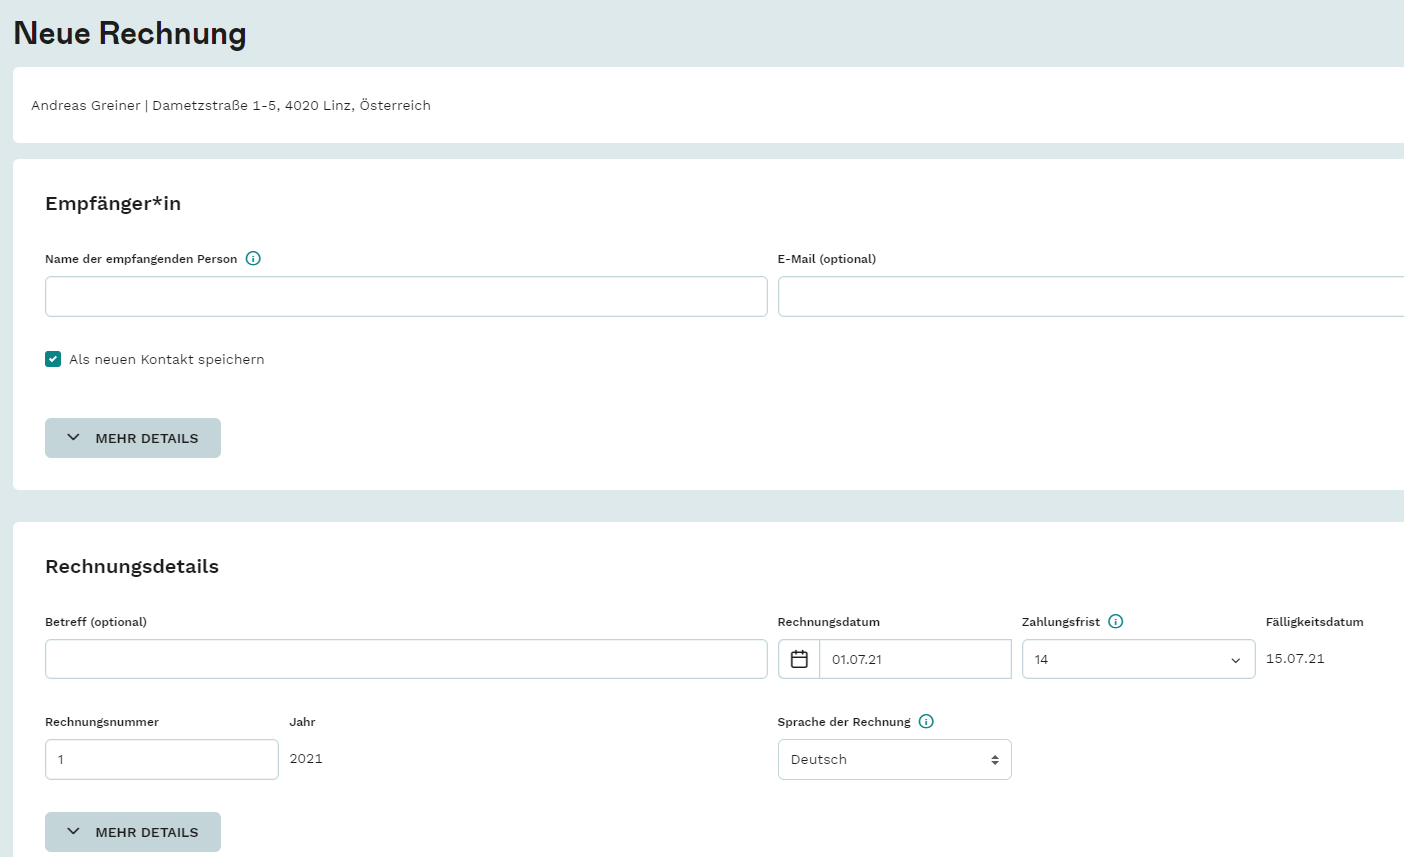
Task: Click the Fälligkeitsdatum value 15.07.21
Action: [1295, 658]
